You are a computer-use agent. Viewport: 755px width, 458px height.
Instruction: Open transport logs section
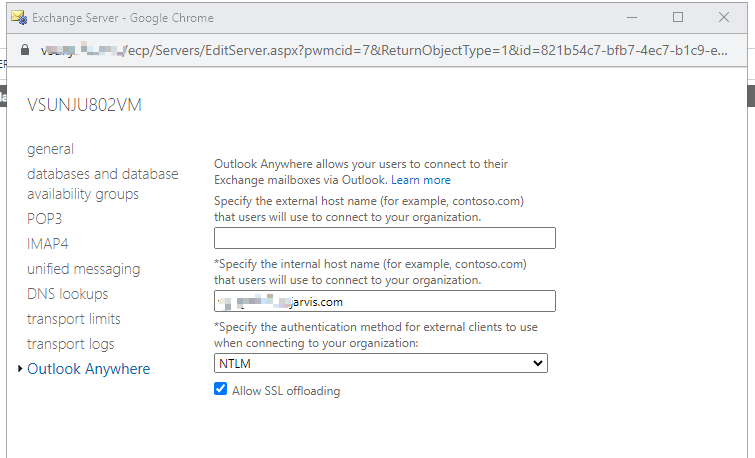(70, 344)
